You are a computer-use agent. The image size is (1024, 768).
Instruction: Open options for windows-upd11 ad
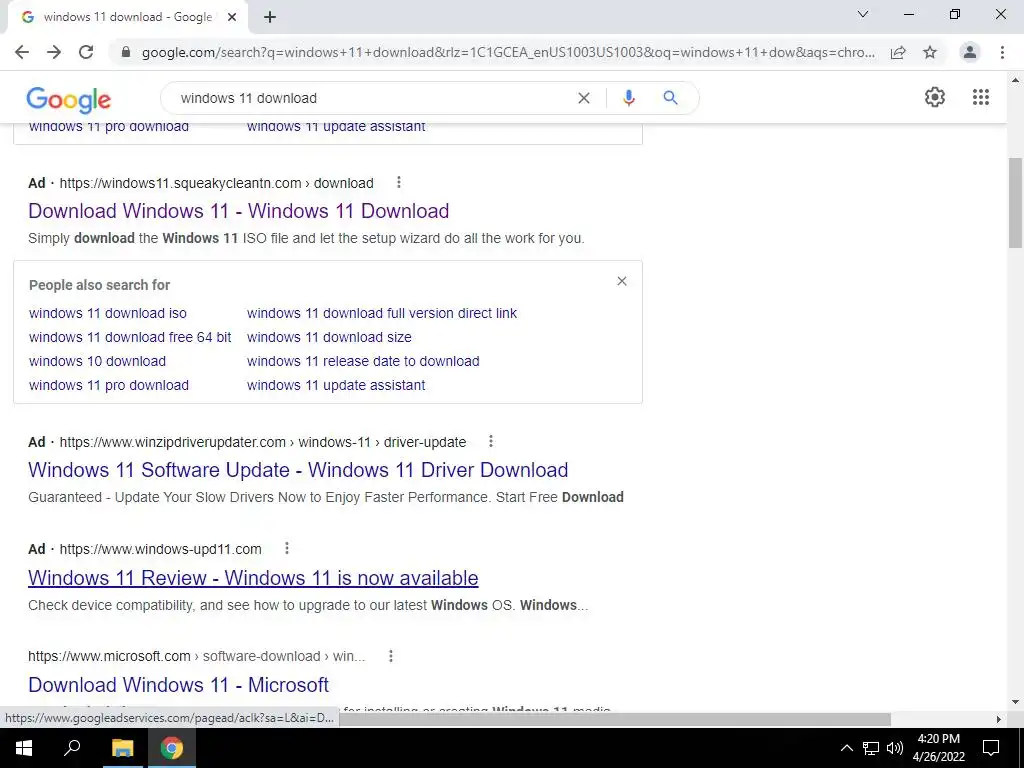click(286, 549)
